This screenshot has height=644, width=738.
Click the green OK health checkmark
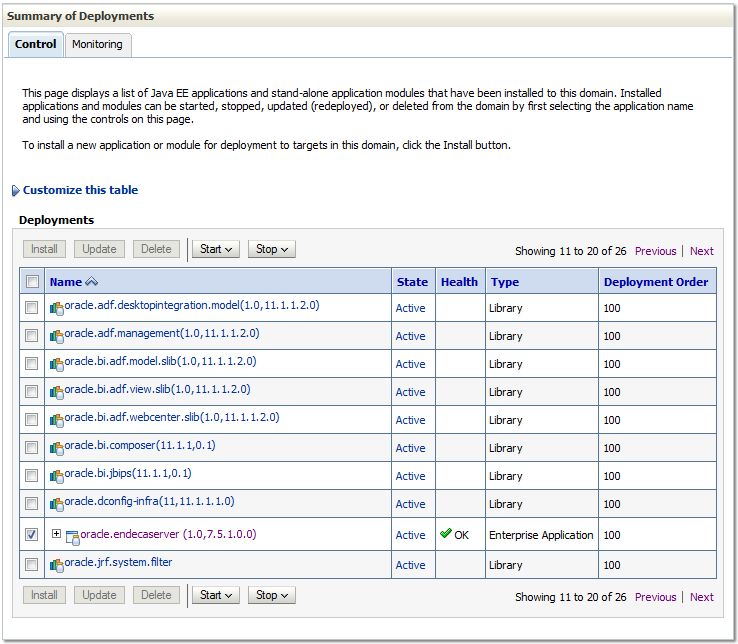click(x=446, y=533)
